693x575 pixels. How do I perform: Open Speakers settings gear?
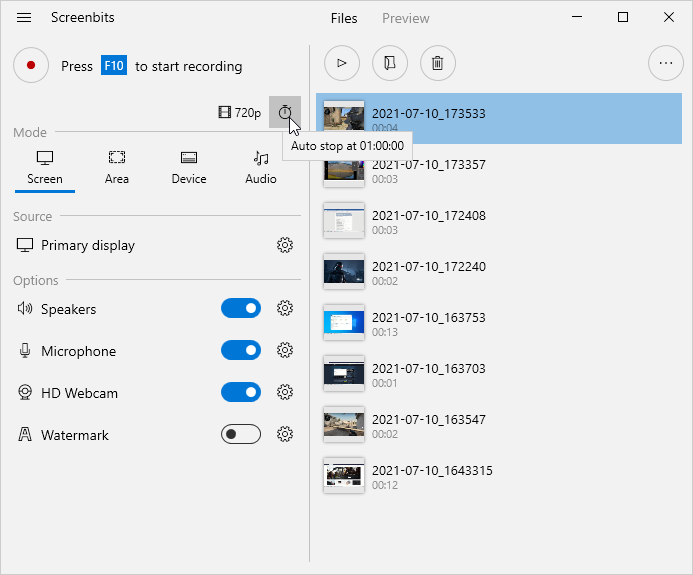[x=285, y=308]
